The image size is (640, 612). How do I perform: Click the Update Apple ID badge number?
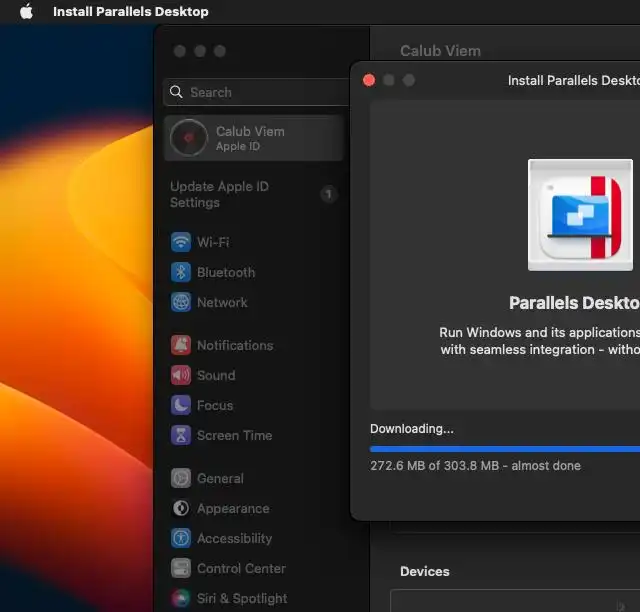click(x=329, y=194)
